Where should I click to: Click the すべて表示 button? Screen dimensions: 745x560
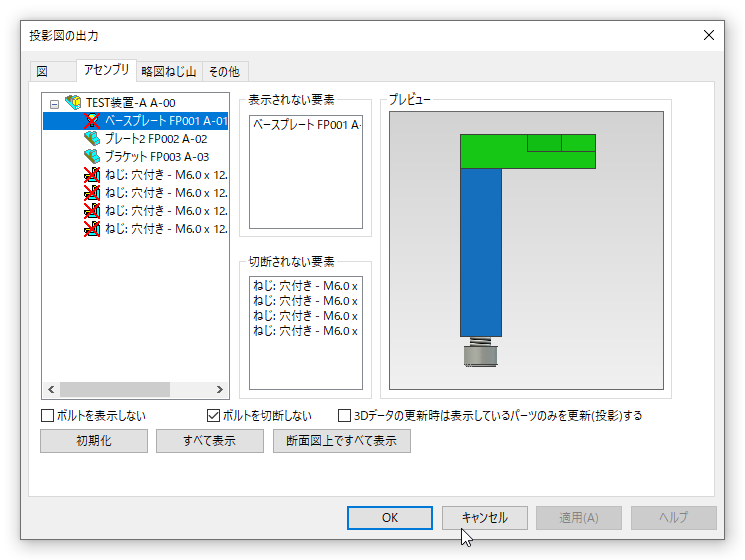pos(210,441)
